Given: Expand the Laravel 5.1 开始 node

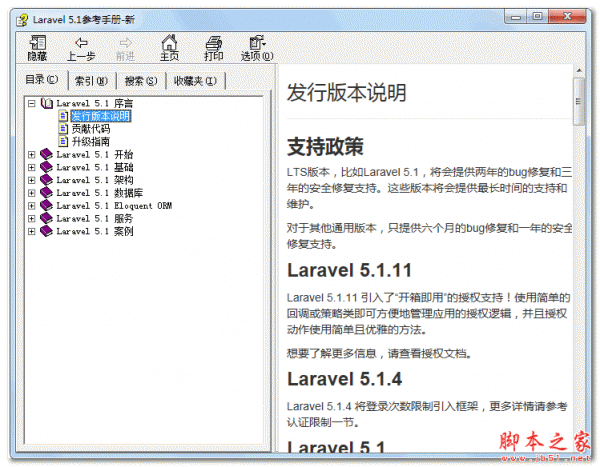Looking at the screenshot, I should 32,155.
